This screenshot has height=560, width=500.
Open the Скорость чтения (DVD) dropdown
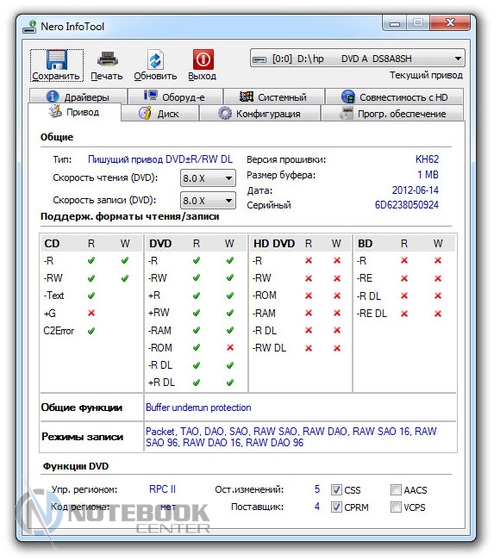208,178
